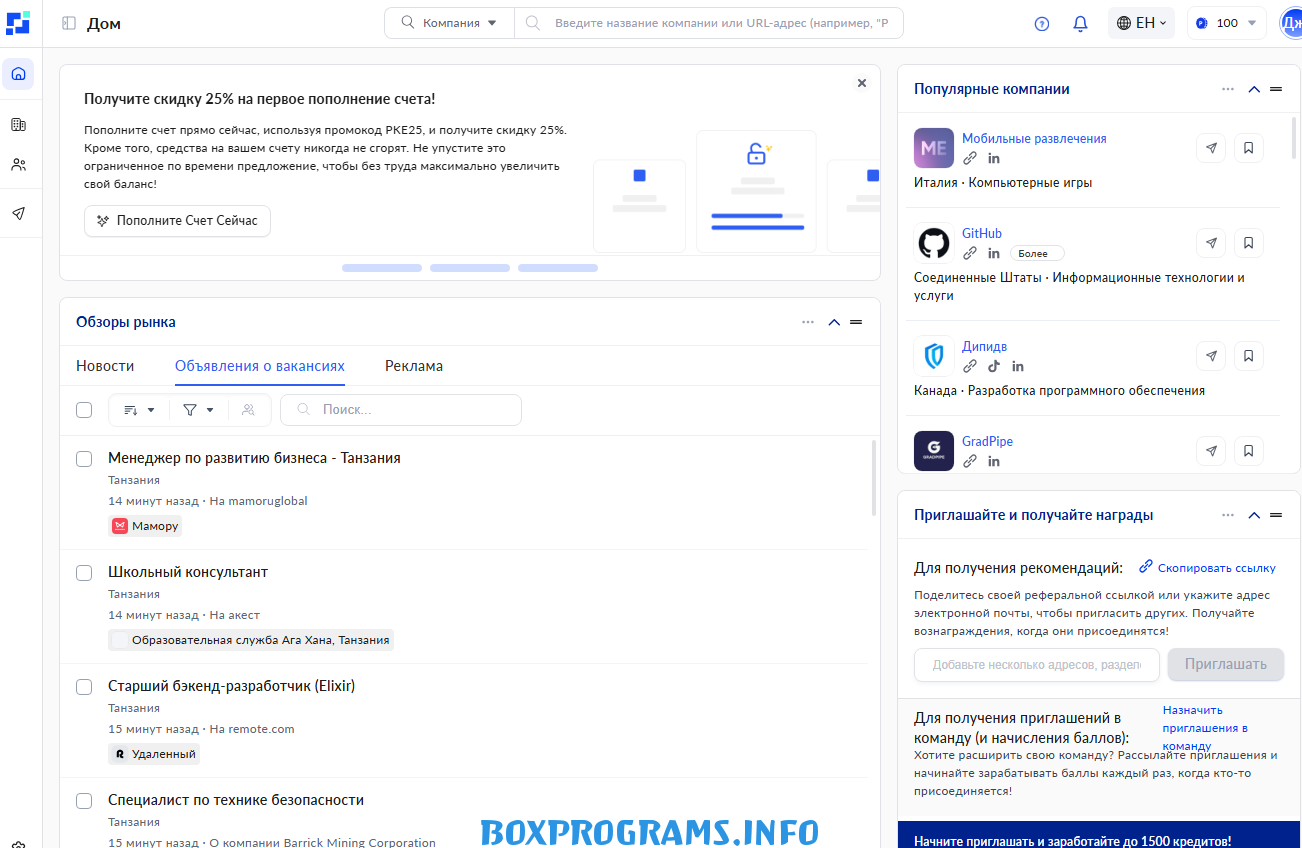Click the notifications bell icon
This screenshot has height=848, width=1302.
1080,23
